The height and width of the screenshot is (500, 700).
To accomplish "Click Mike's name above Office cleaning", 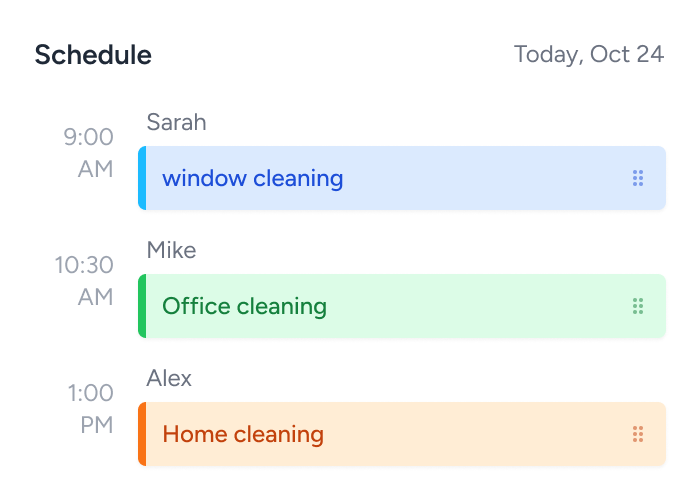I will [x=171, y=250].
